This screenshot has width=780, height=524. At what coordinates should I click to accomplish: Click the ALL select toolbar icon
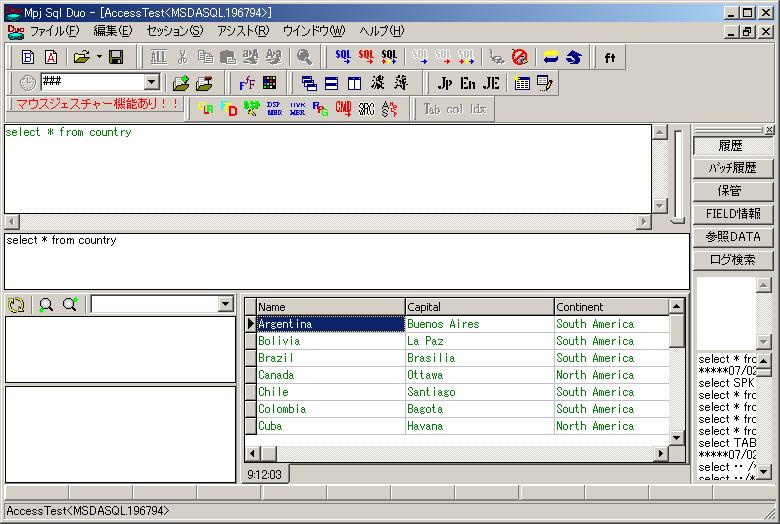coord(159,57)
